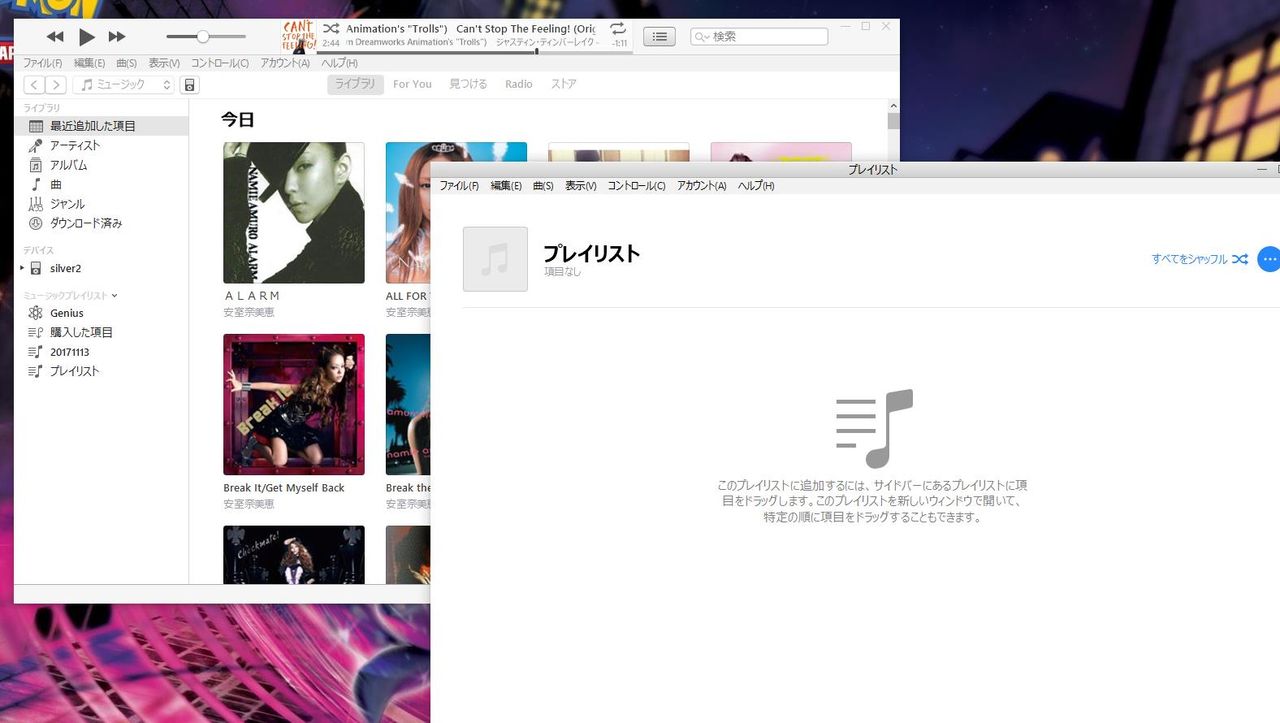This screenshot has width=1280, height=723.
Task: Click the back navigation arrow
Action: 34,85
